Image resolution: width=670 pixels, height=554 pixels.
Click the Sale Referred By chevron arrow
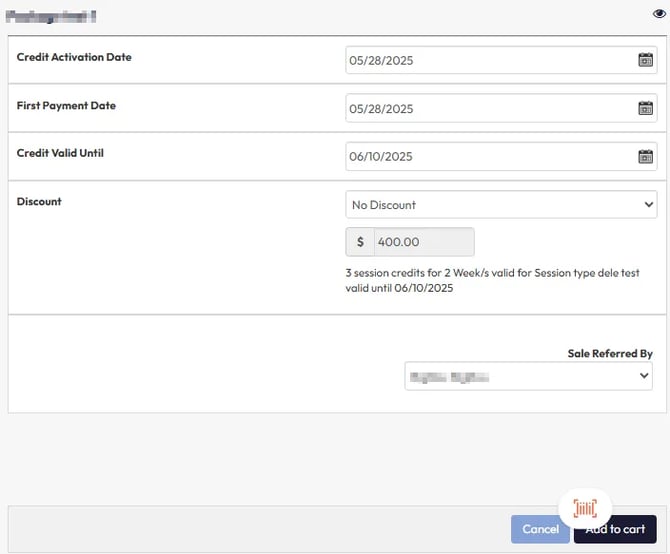643,376
